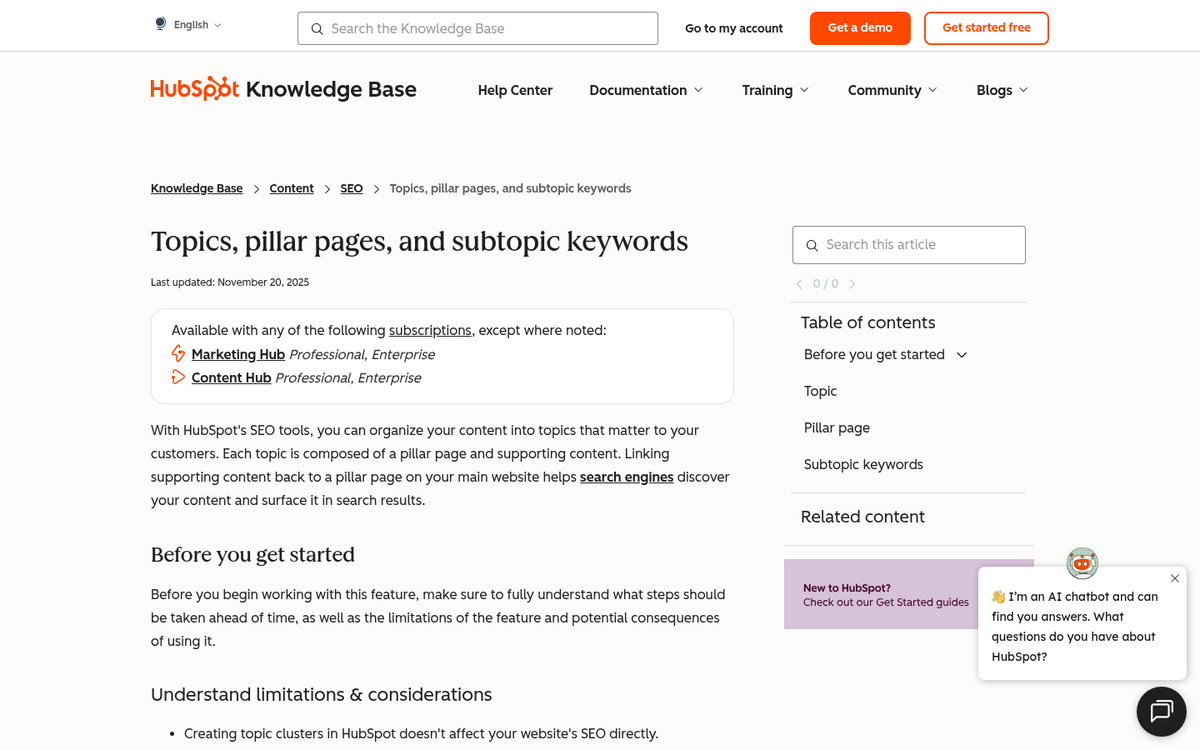Click the Get a demo button
The image size is (1200, 750).
(860, 28)
